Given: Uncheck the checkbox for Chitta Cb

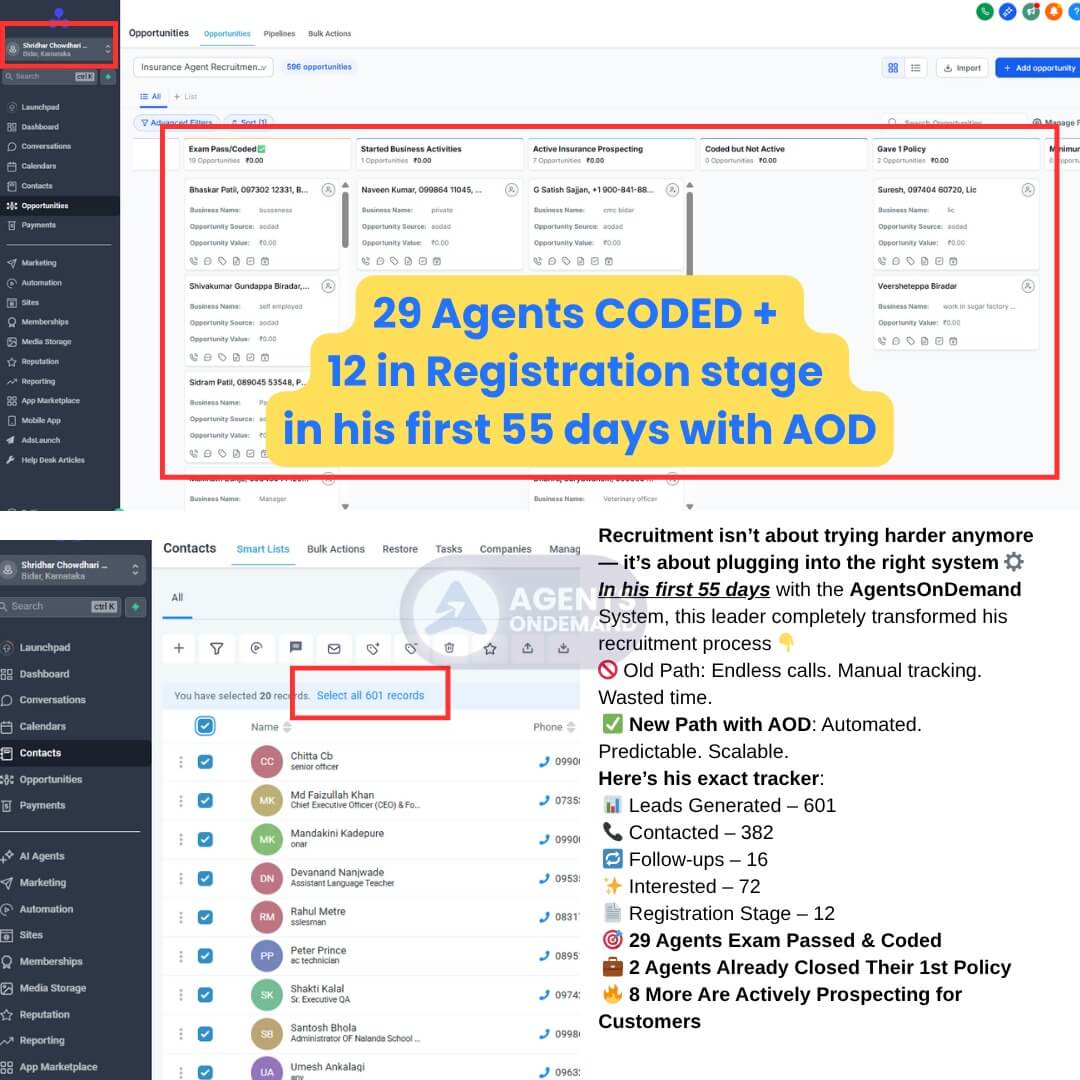Looking at the screenshot, I should click(205, 761).
